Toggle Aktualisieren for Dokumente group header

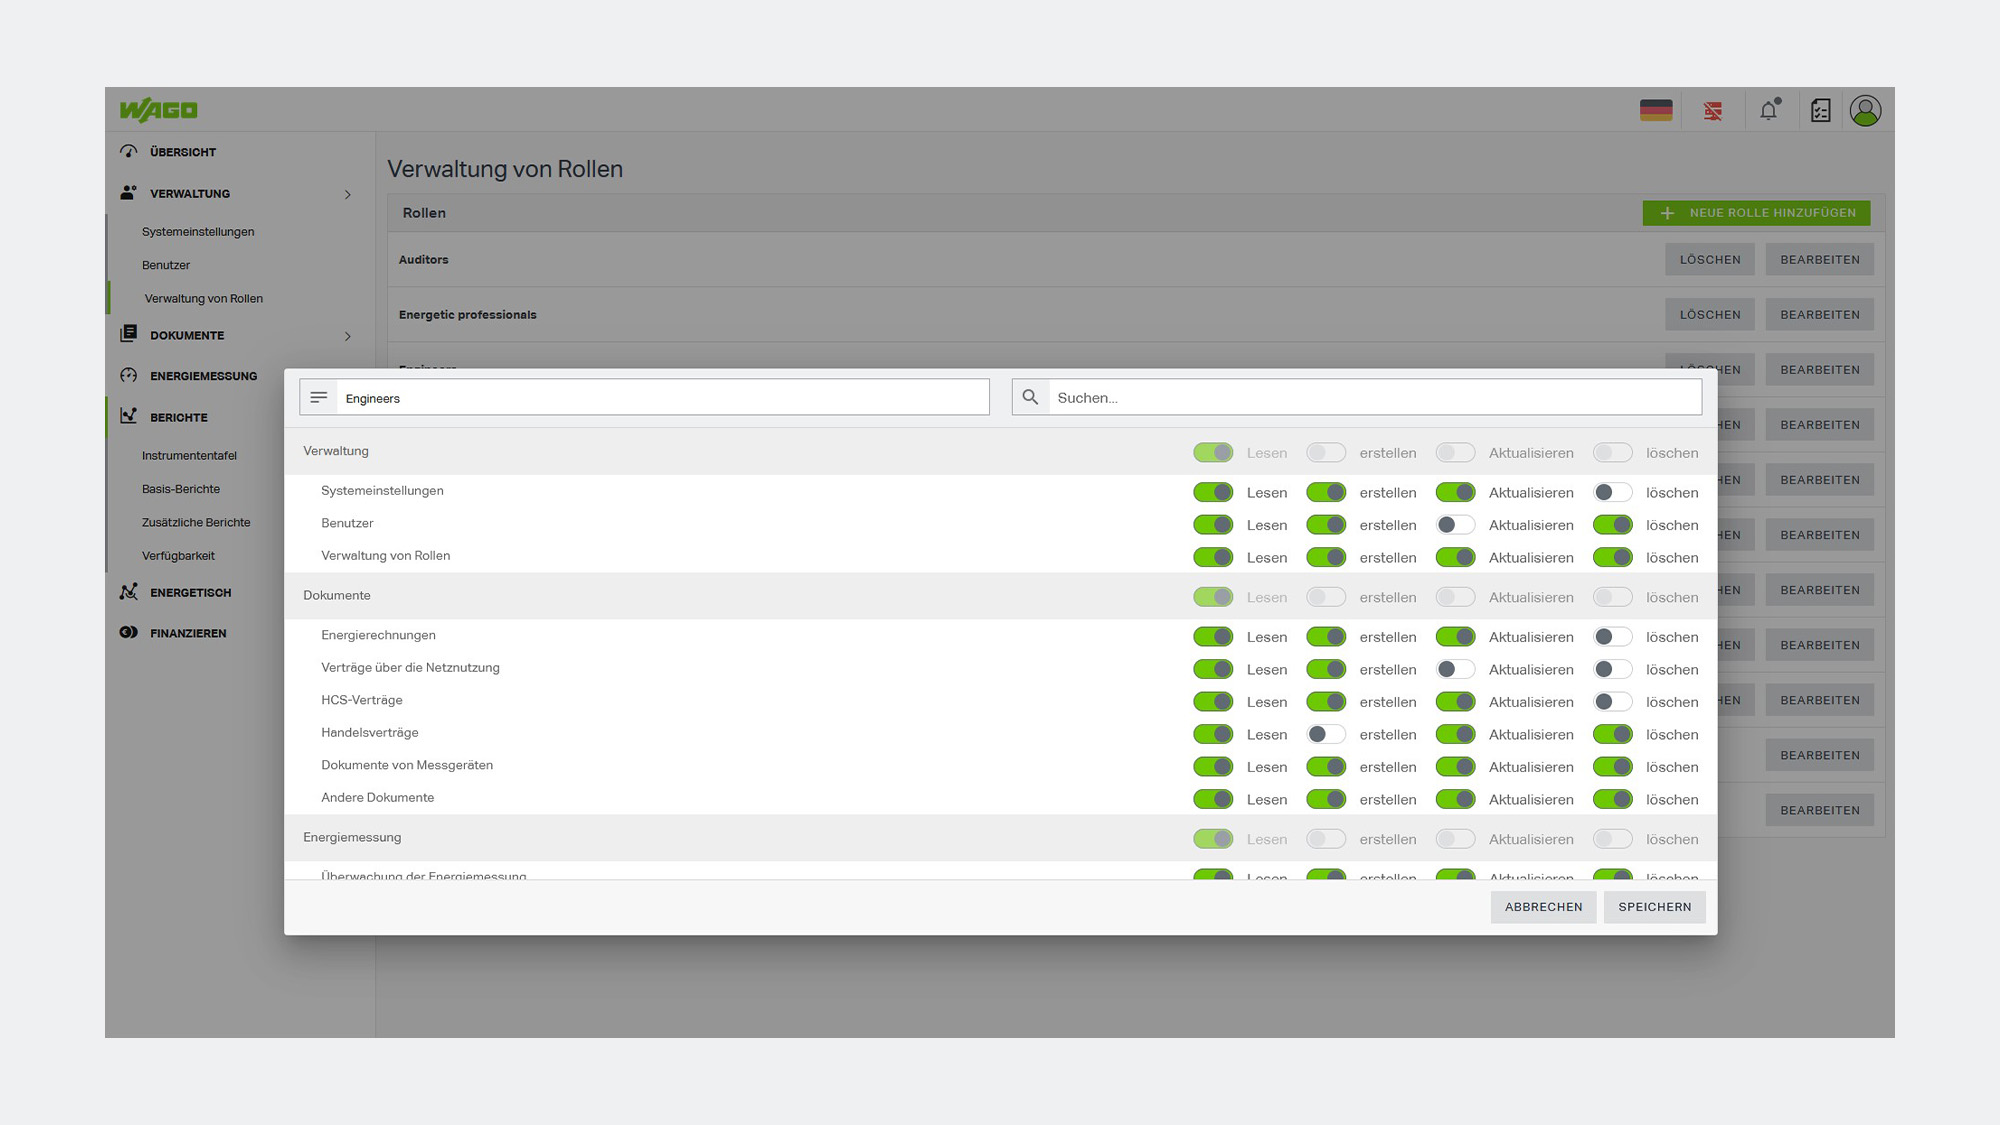(1455, 597)
